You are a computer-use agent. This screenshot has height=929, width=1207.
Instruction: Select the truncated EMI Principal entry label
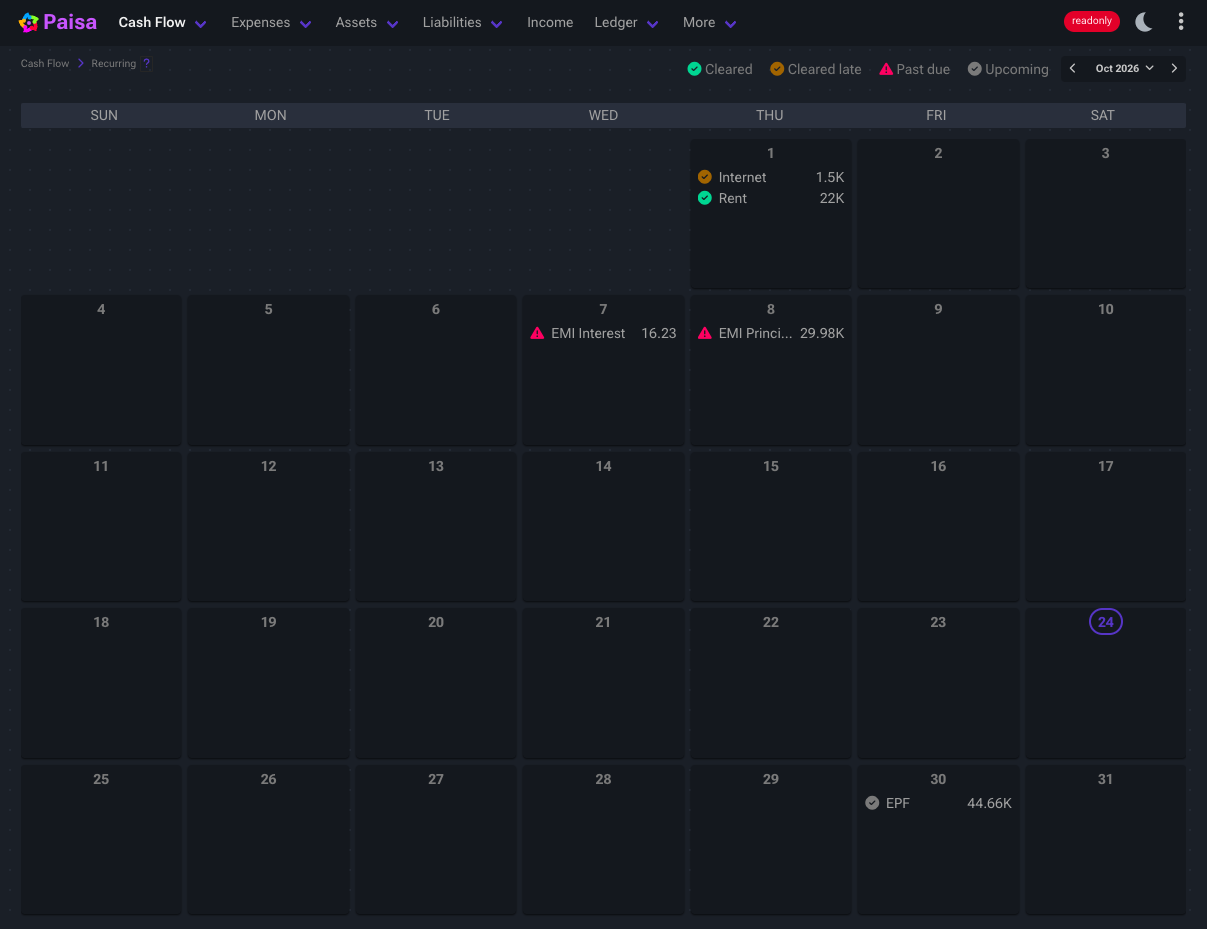coord(755,333)
